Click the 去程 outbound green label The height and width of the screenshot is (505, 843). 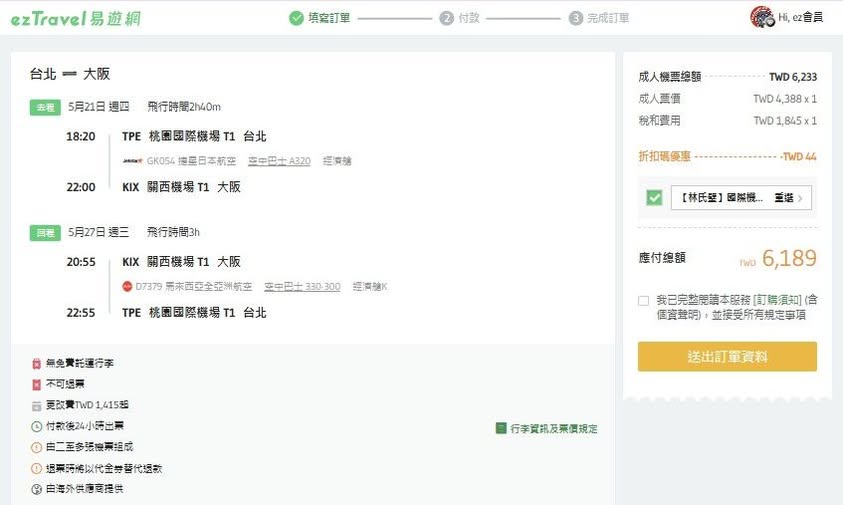pos(45,107)
